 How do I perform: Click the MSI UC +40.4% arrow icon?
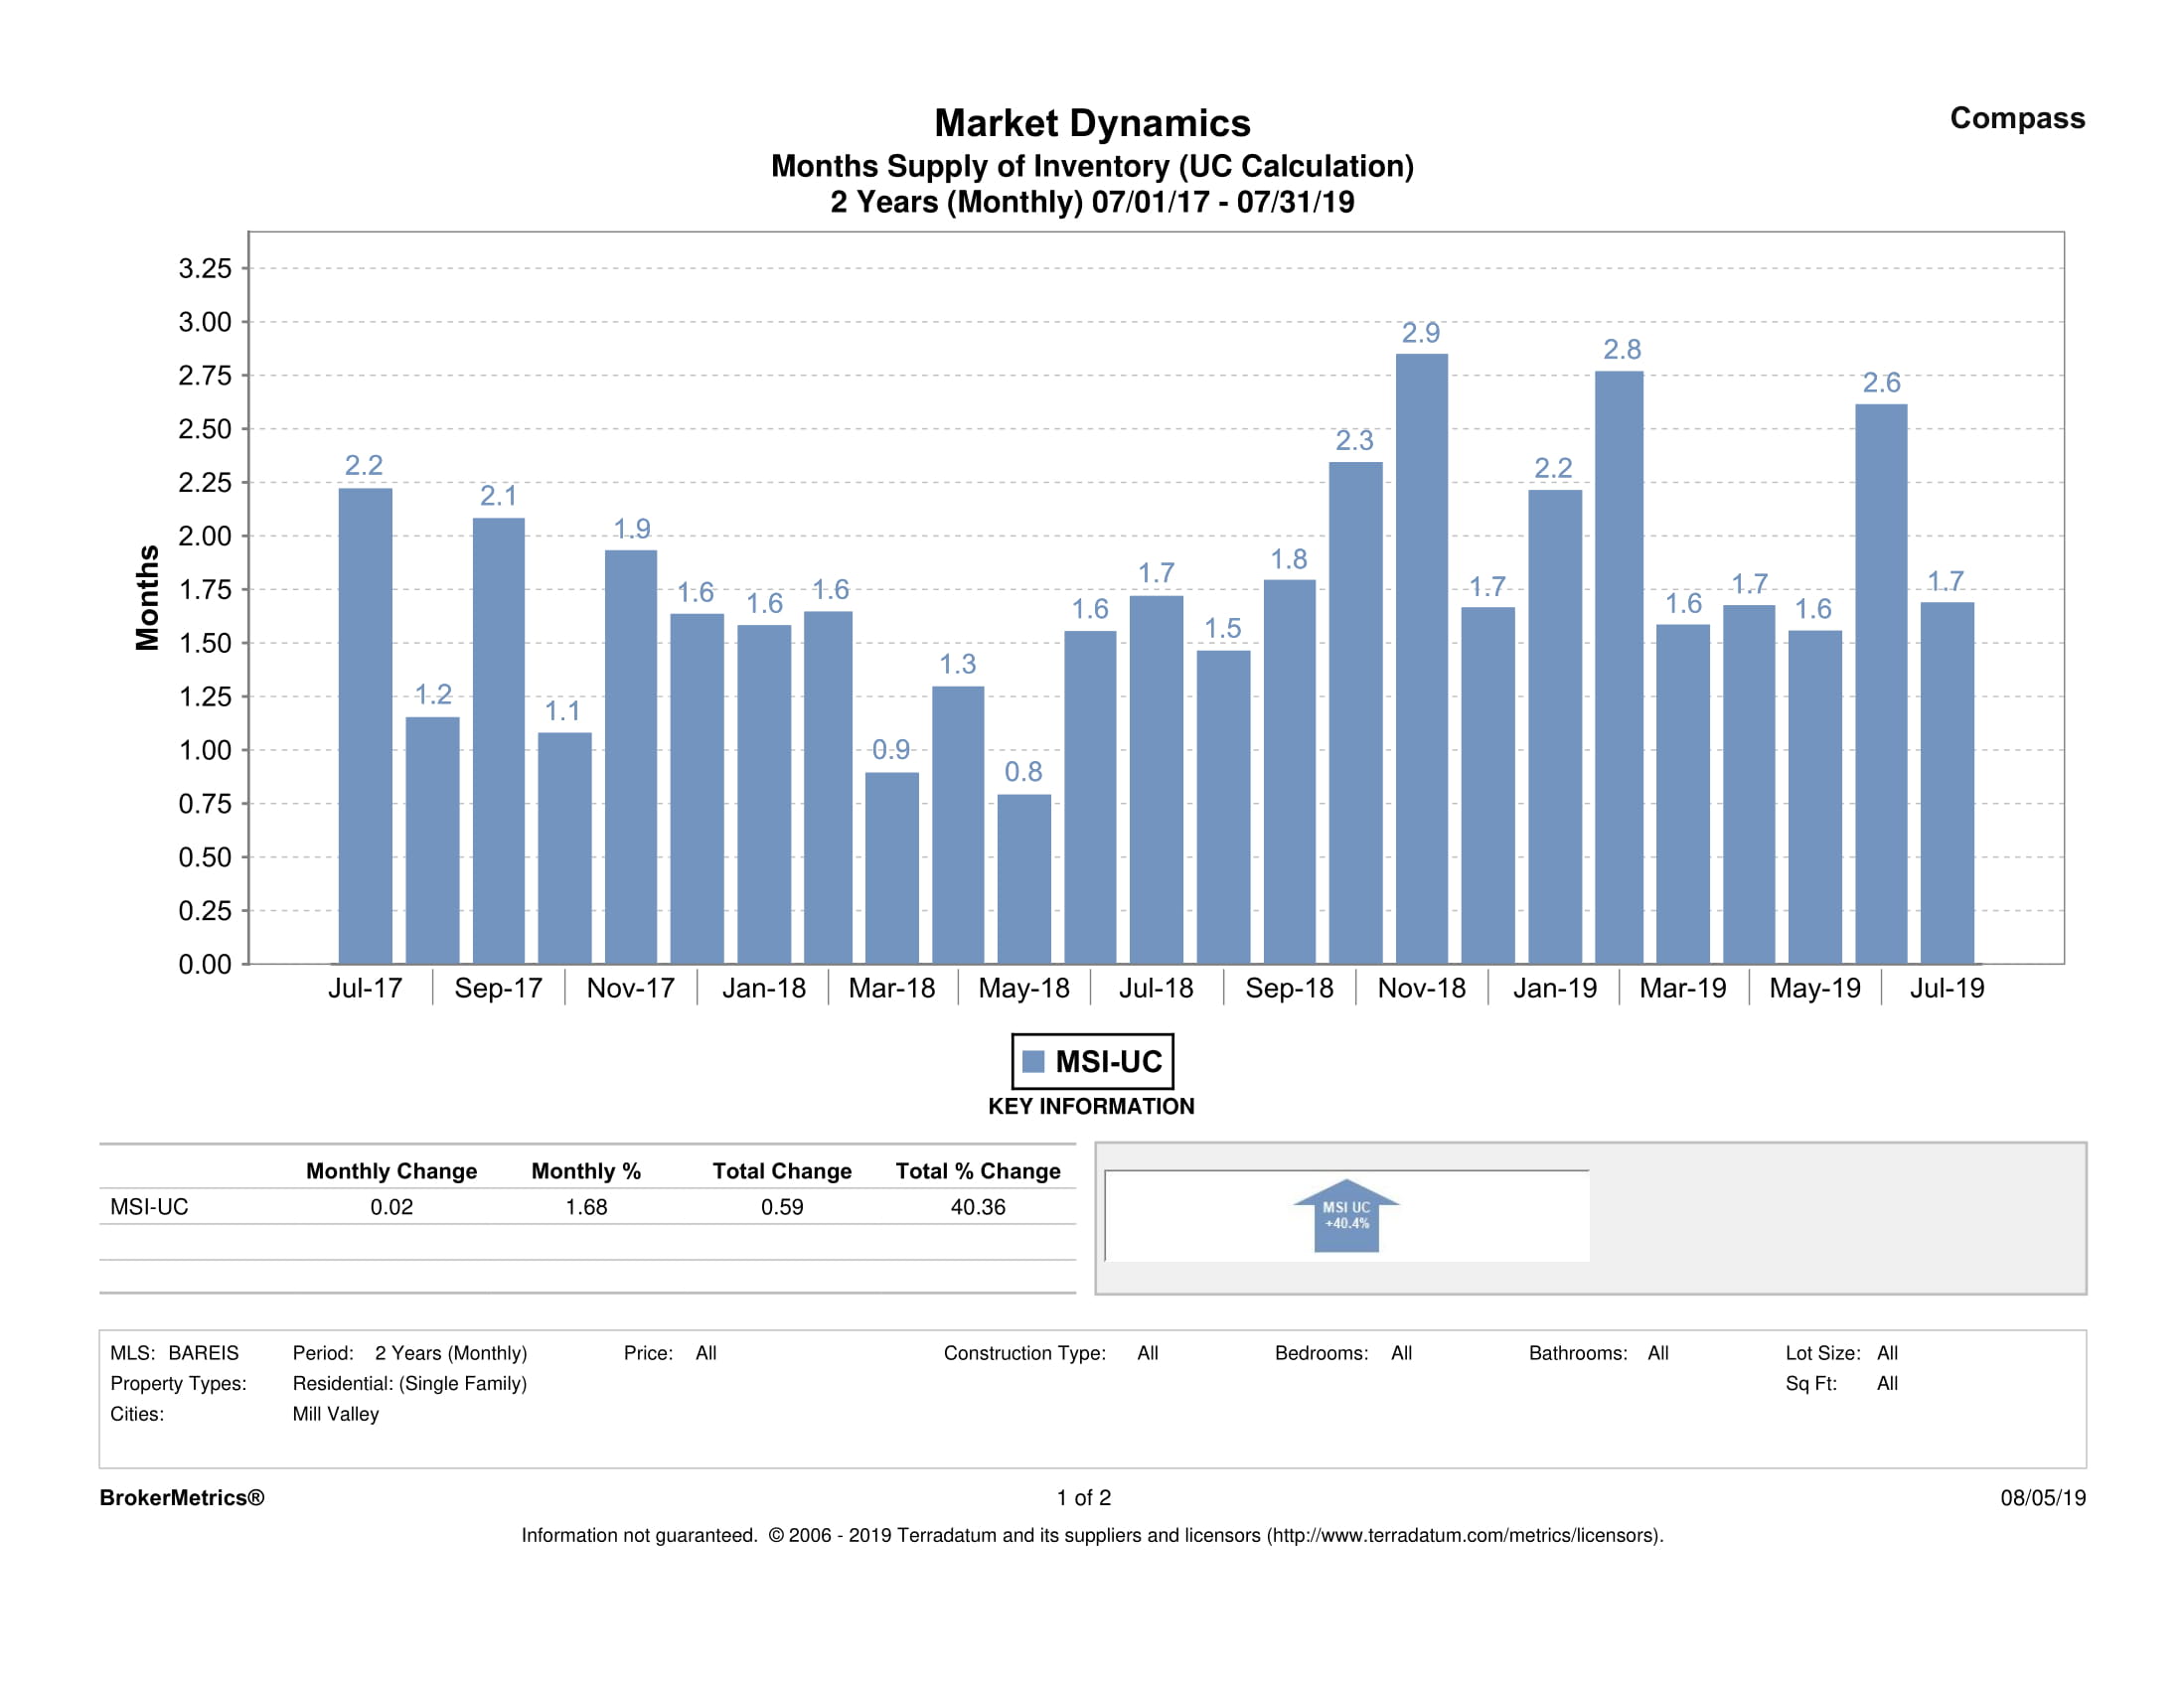pyautogui.click(x=1346, y=1216)
